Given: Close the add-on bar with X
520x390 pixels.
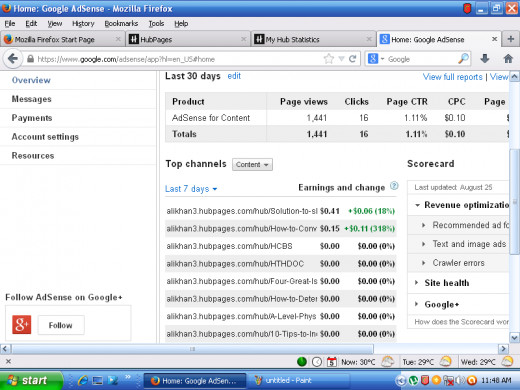Looking at the screenshot, I should pos(8,361).
